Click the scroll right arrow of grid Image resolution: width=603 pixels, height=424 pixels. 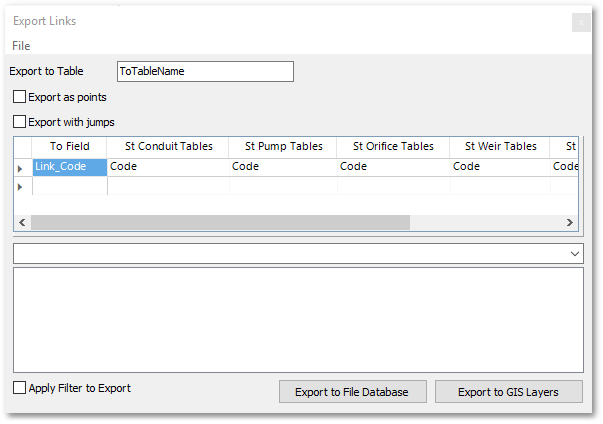pos(570,223)
